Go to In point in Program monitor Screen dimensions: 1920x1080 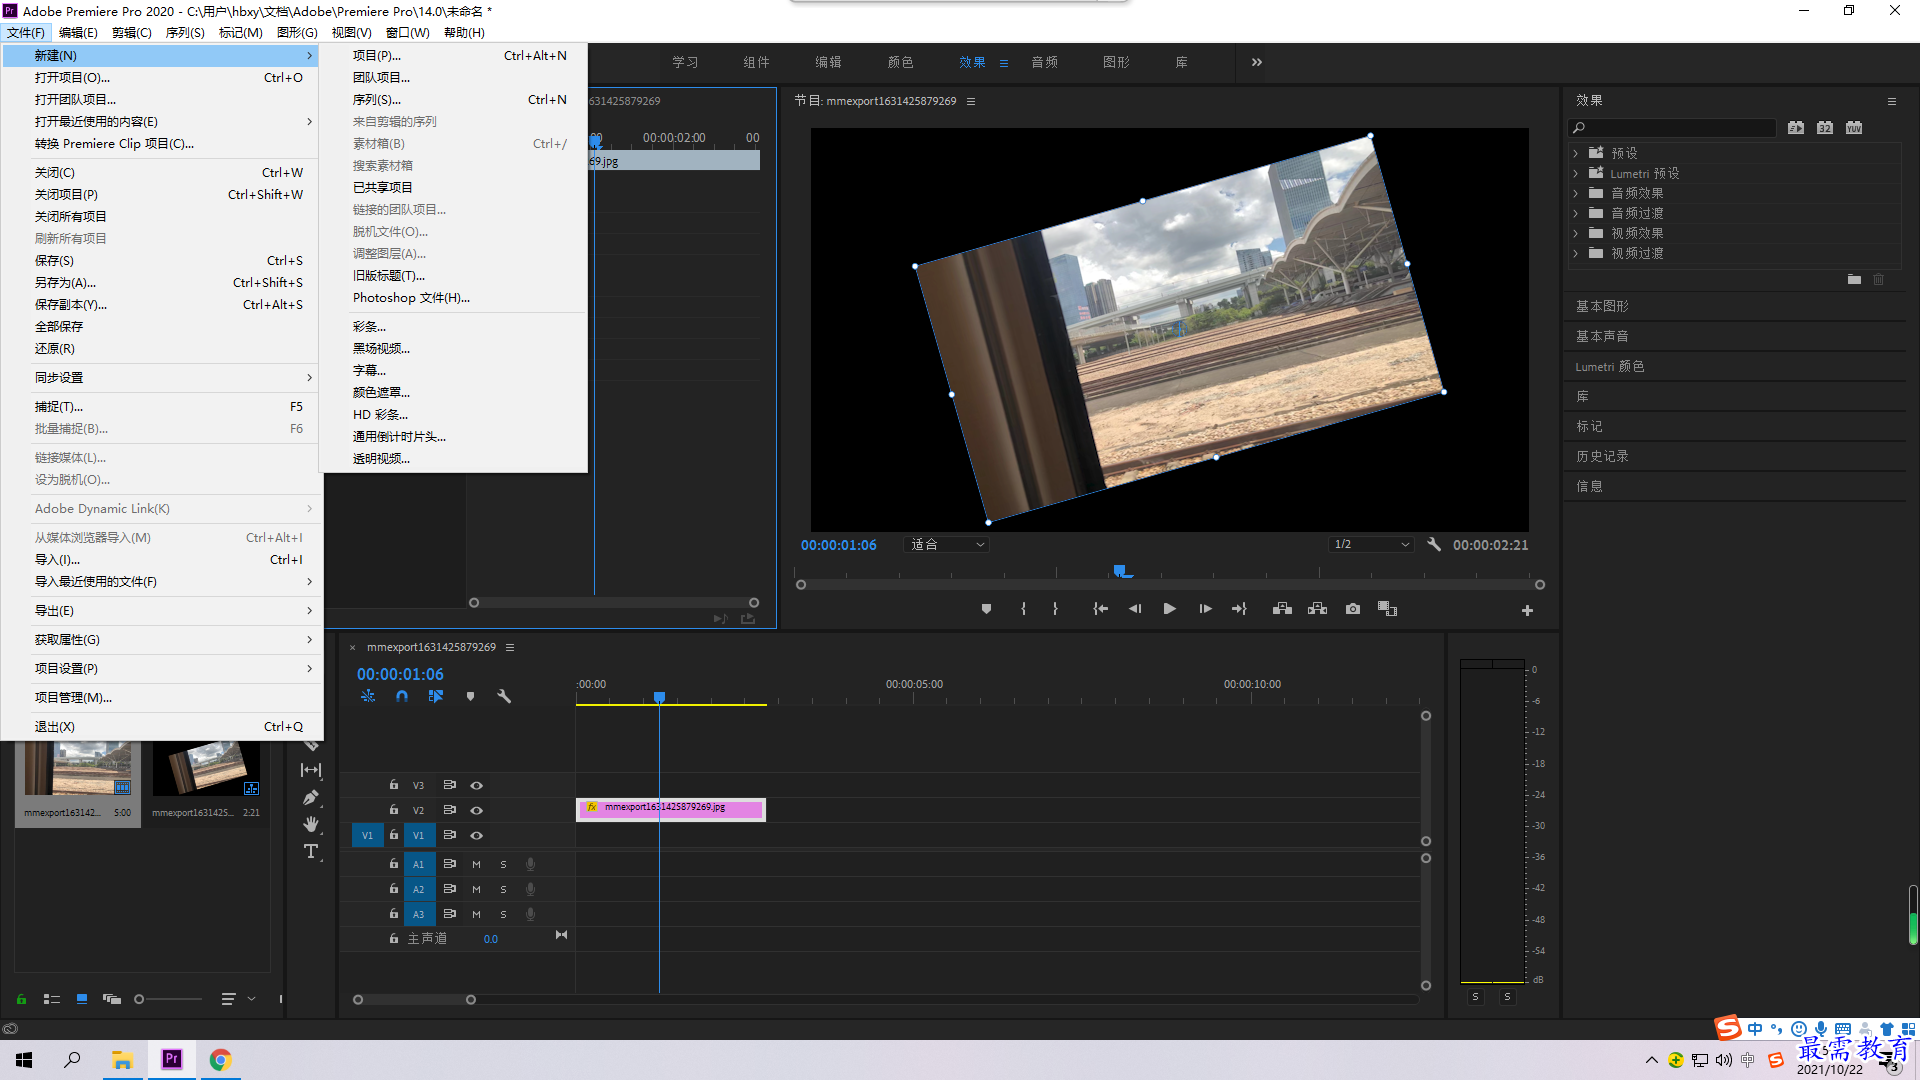click(1100, 609)
